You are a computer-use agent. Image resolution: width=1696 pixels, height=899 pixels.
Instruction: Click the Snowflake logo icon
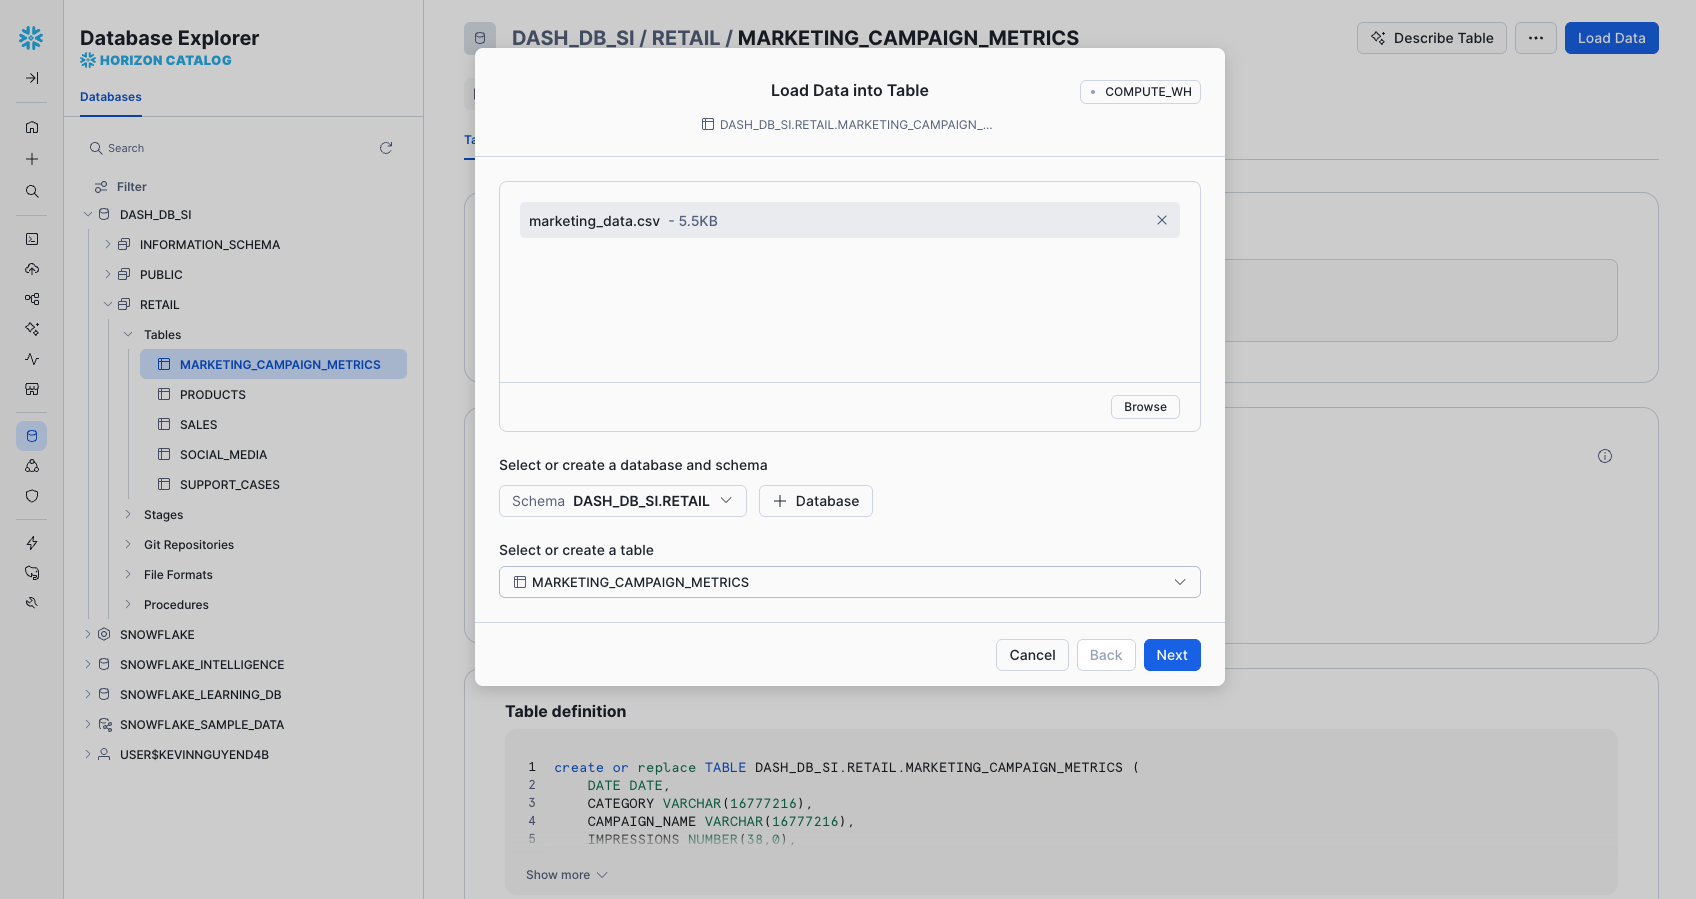coord(31,38)
